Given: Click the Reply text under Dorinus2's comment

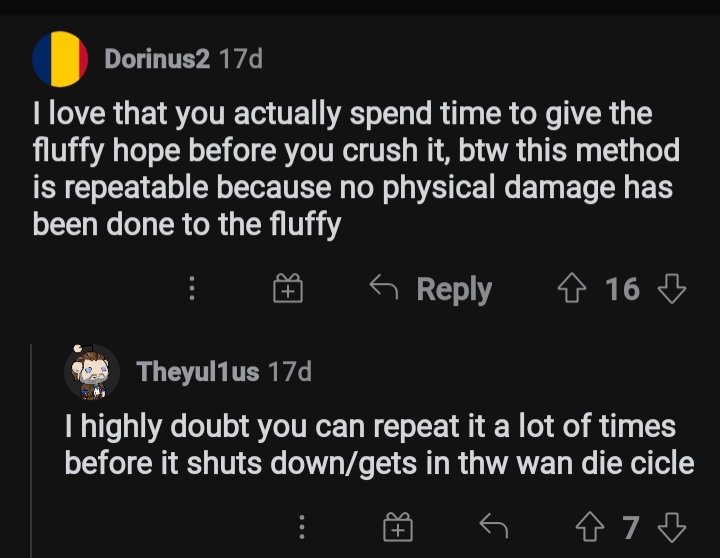Looking at the screenshot, I should click(x=454, y=290).
